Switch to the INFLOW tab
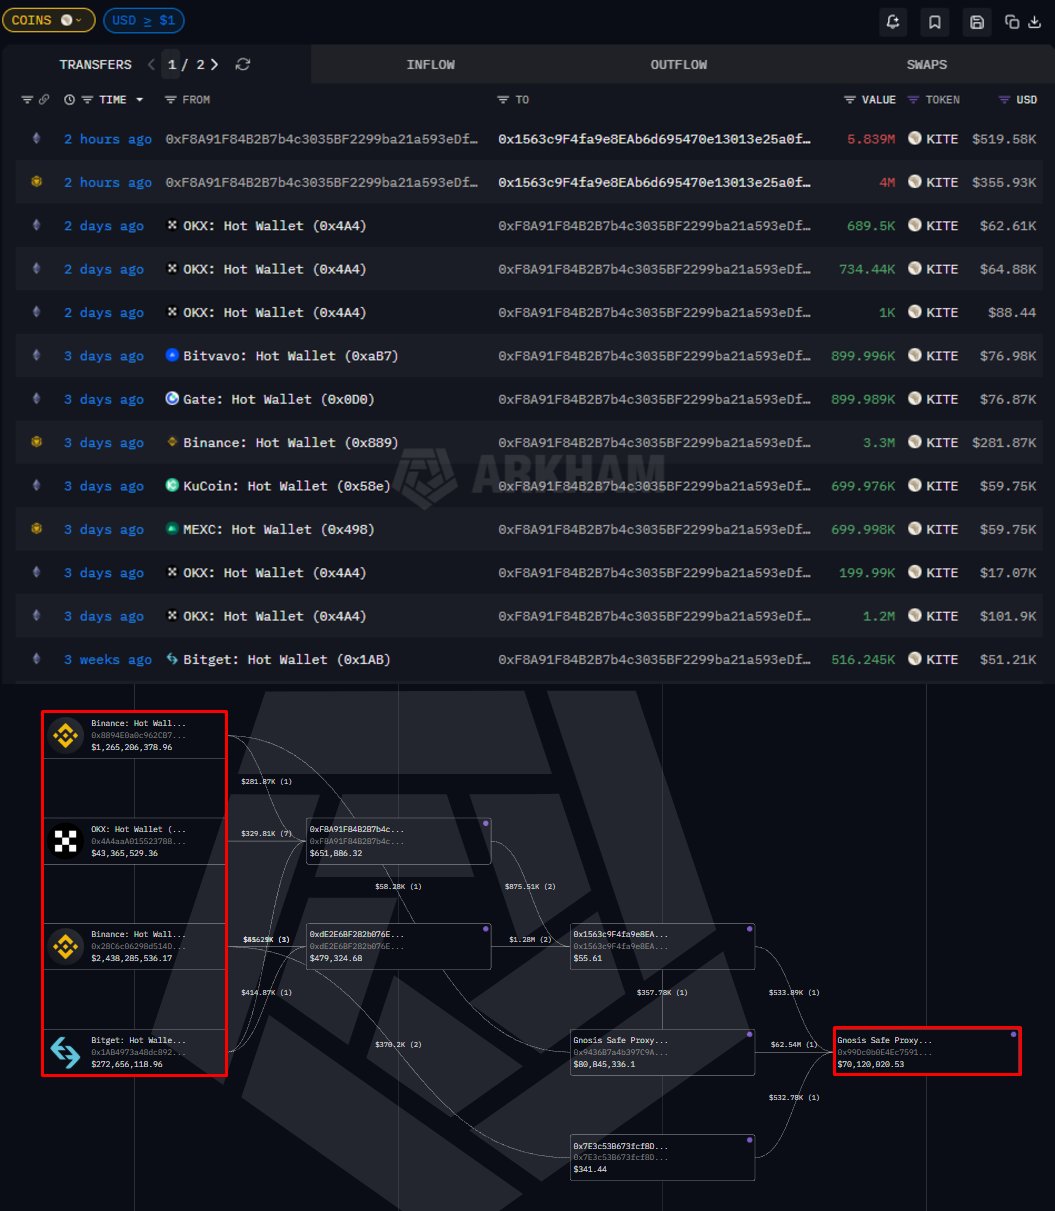Screen dimensions: 1055x1211 [x=431, y=64]
